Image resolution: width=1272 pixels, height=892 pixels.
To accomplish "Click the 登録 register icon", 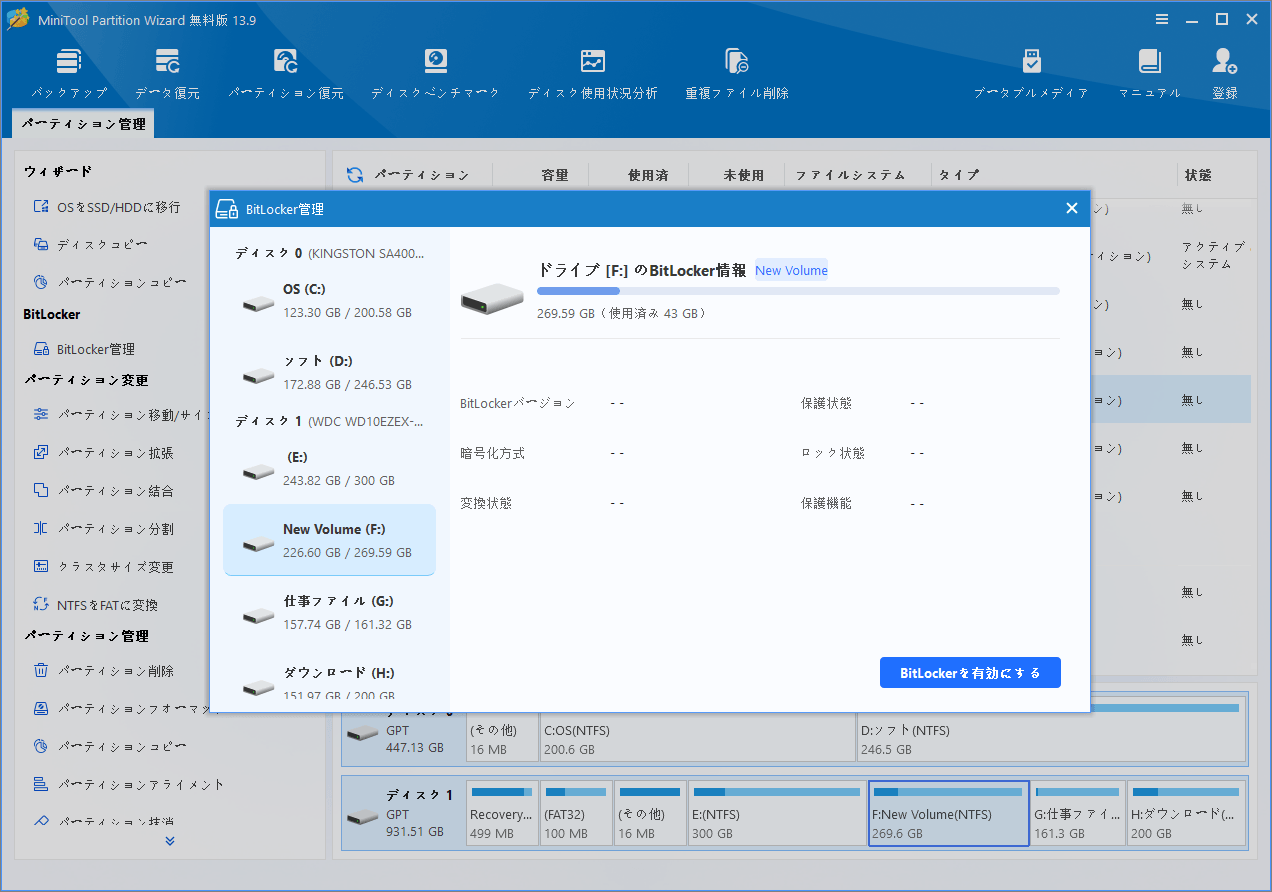I will (1225, 74).
